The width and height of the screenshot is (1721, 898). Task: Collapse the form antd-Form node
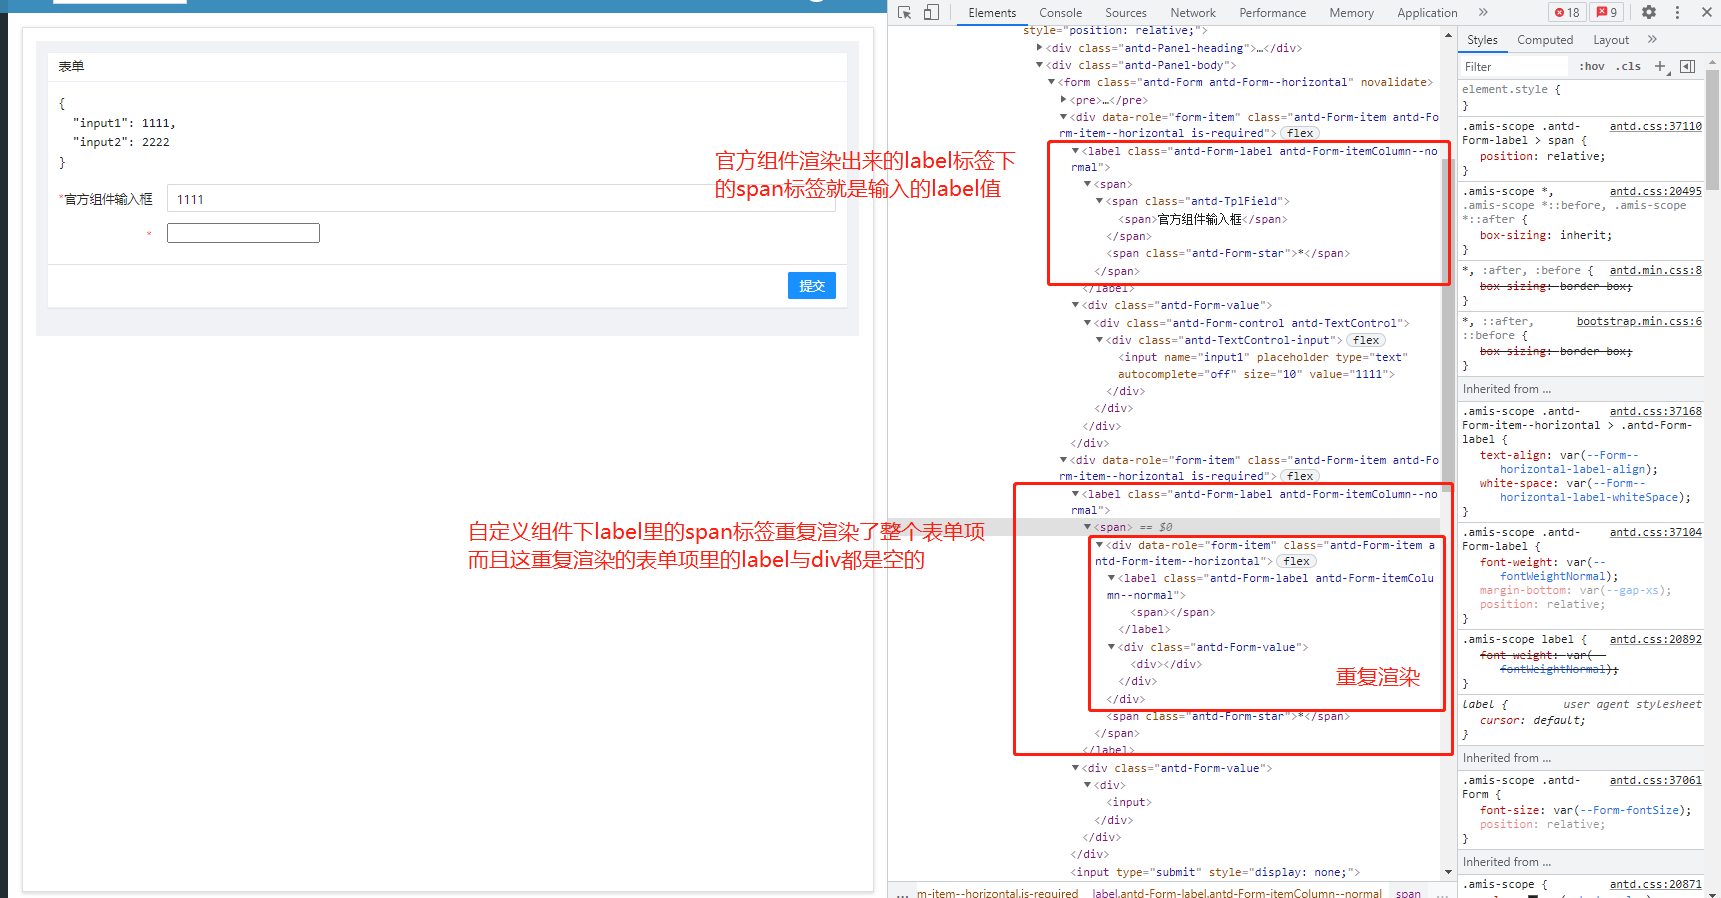[x=1052, y=82]
